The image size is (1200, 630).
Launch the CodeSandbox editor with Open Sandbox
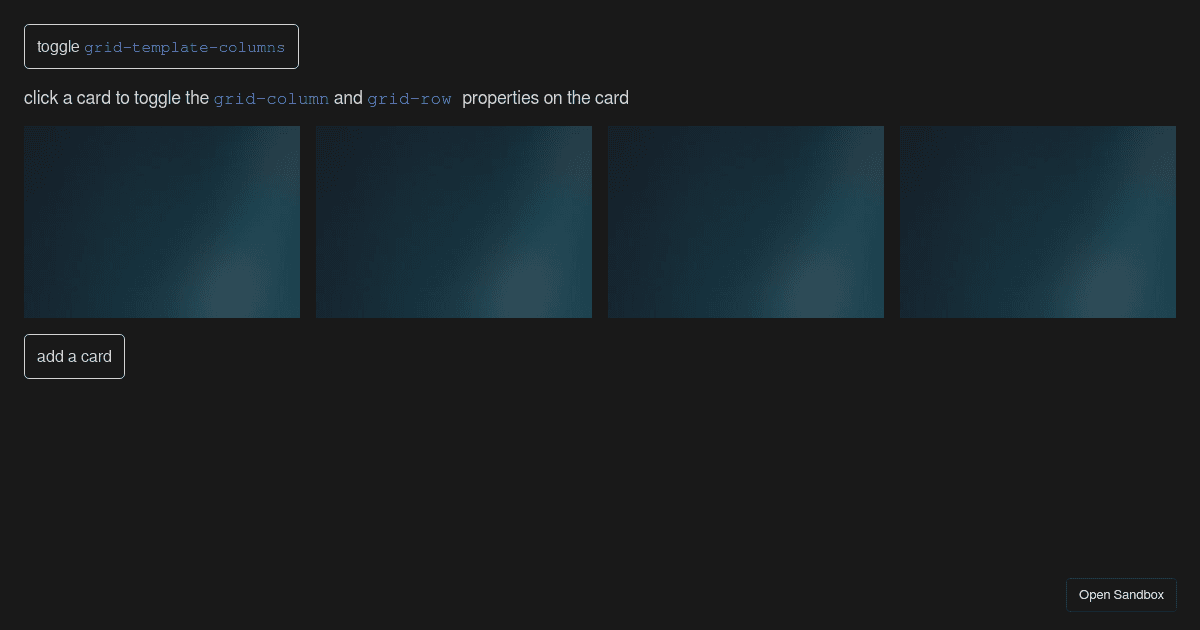pos(1121,595)
